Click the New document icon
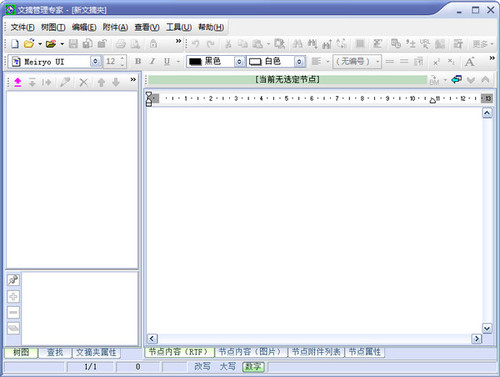500x377 pixels. [15, 44]
